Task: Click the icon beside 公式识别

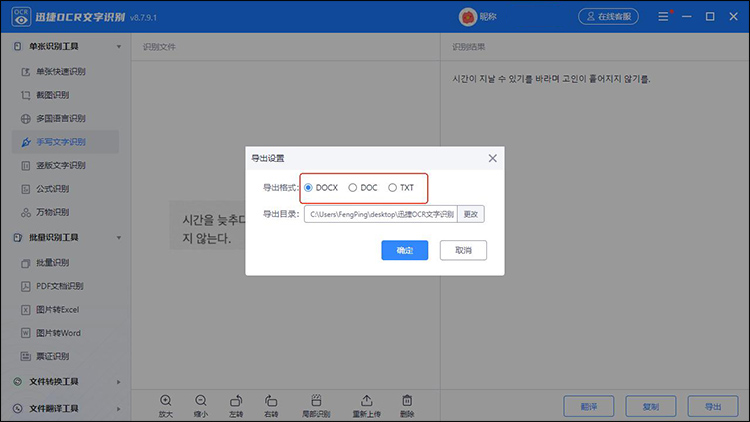Action: tap(26, 189)
